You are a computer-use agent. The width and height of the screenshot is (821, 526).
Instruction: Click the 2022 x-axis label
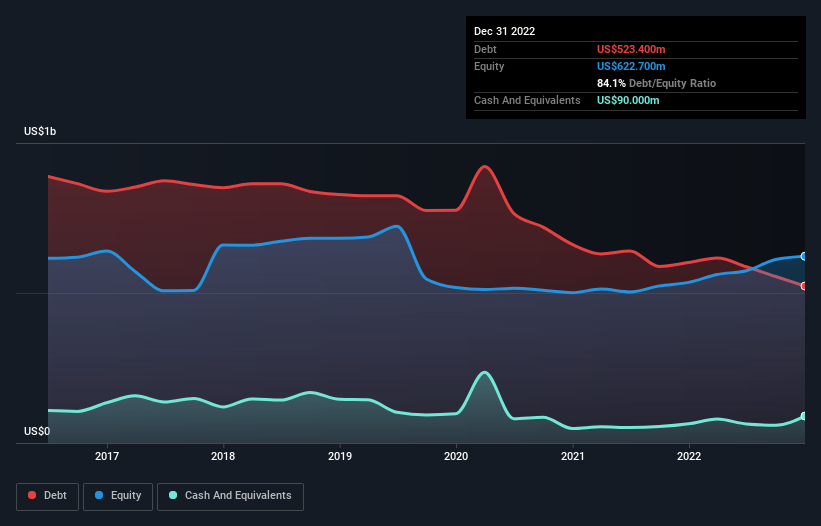click(x=689, y=456)
